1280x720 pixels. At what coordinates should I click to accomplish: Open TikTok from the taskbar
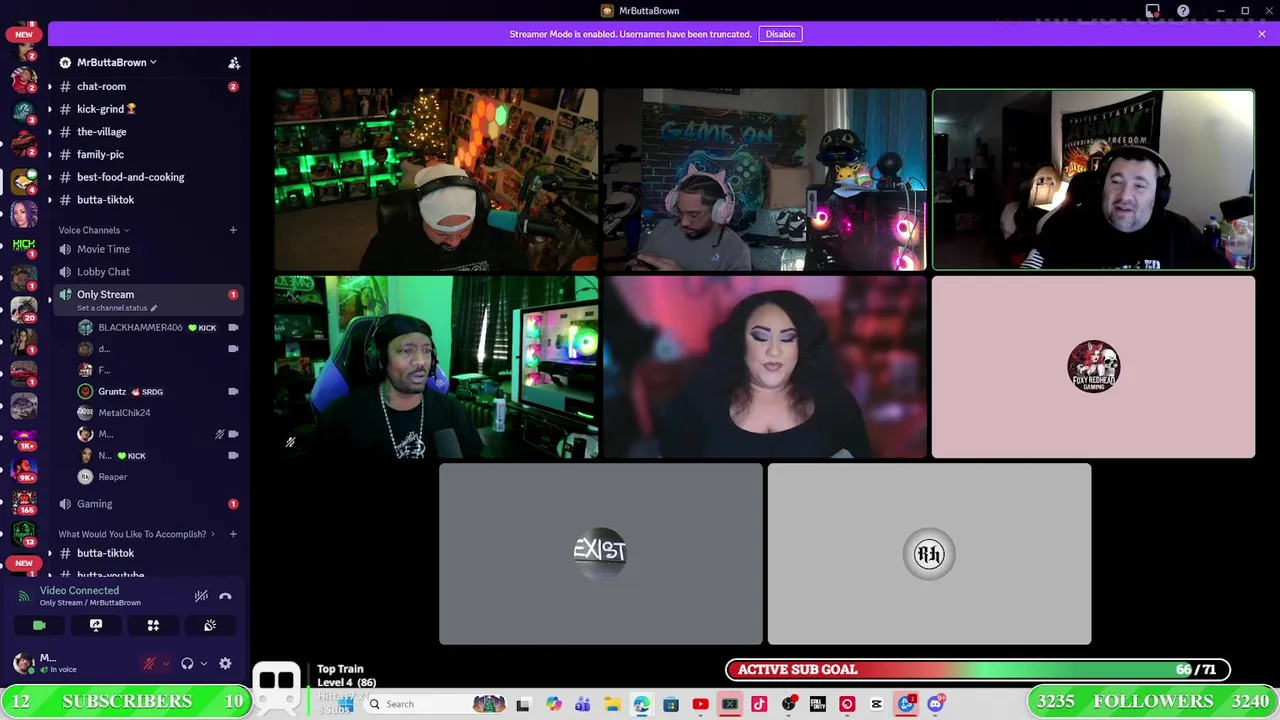point(759,704)
